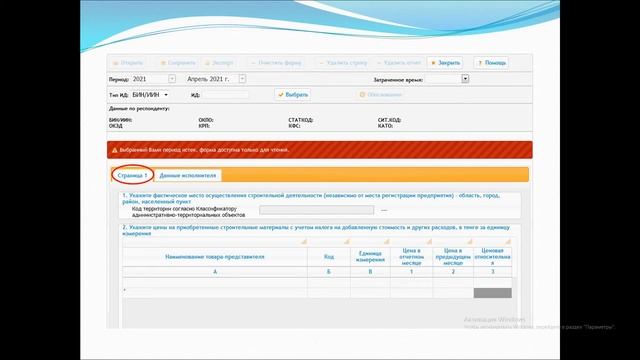Open help via Помощь button
The height and width of the screenshot is (360, 640).
point(491,63)
